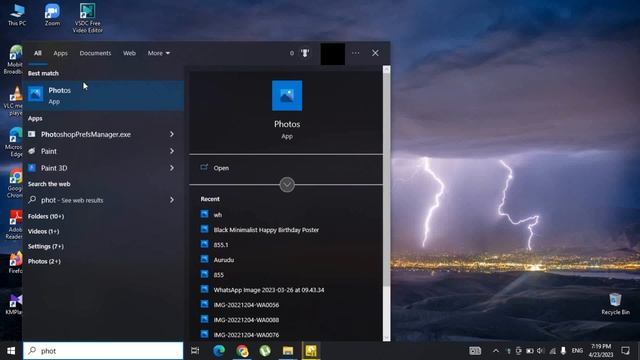Click the large Photos app tile icon
The height and width of the screenshot is (360, 640).
[x=287, y=96]
